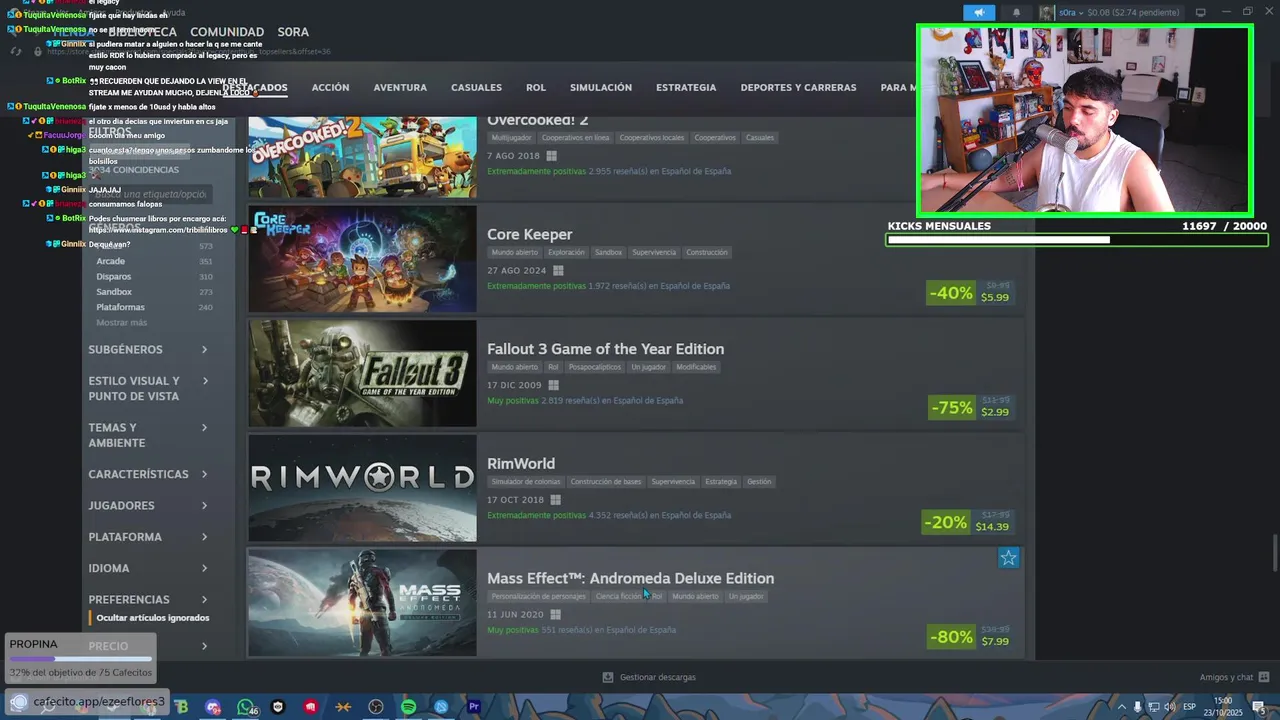The image size is (1280, 720).
Task: Toggle the Sandbox genre filter
Action: (154, 292)
